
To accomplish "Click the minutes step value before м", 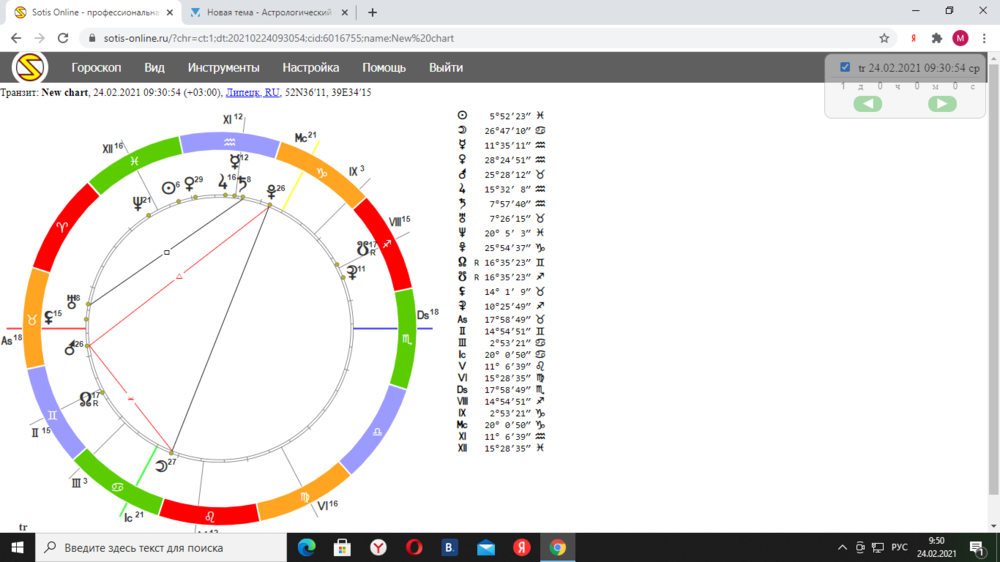I will point(917,86).
